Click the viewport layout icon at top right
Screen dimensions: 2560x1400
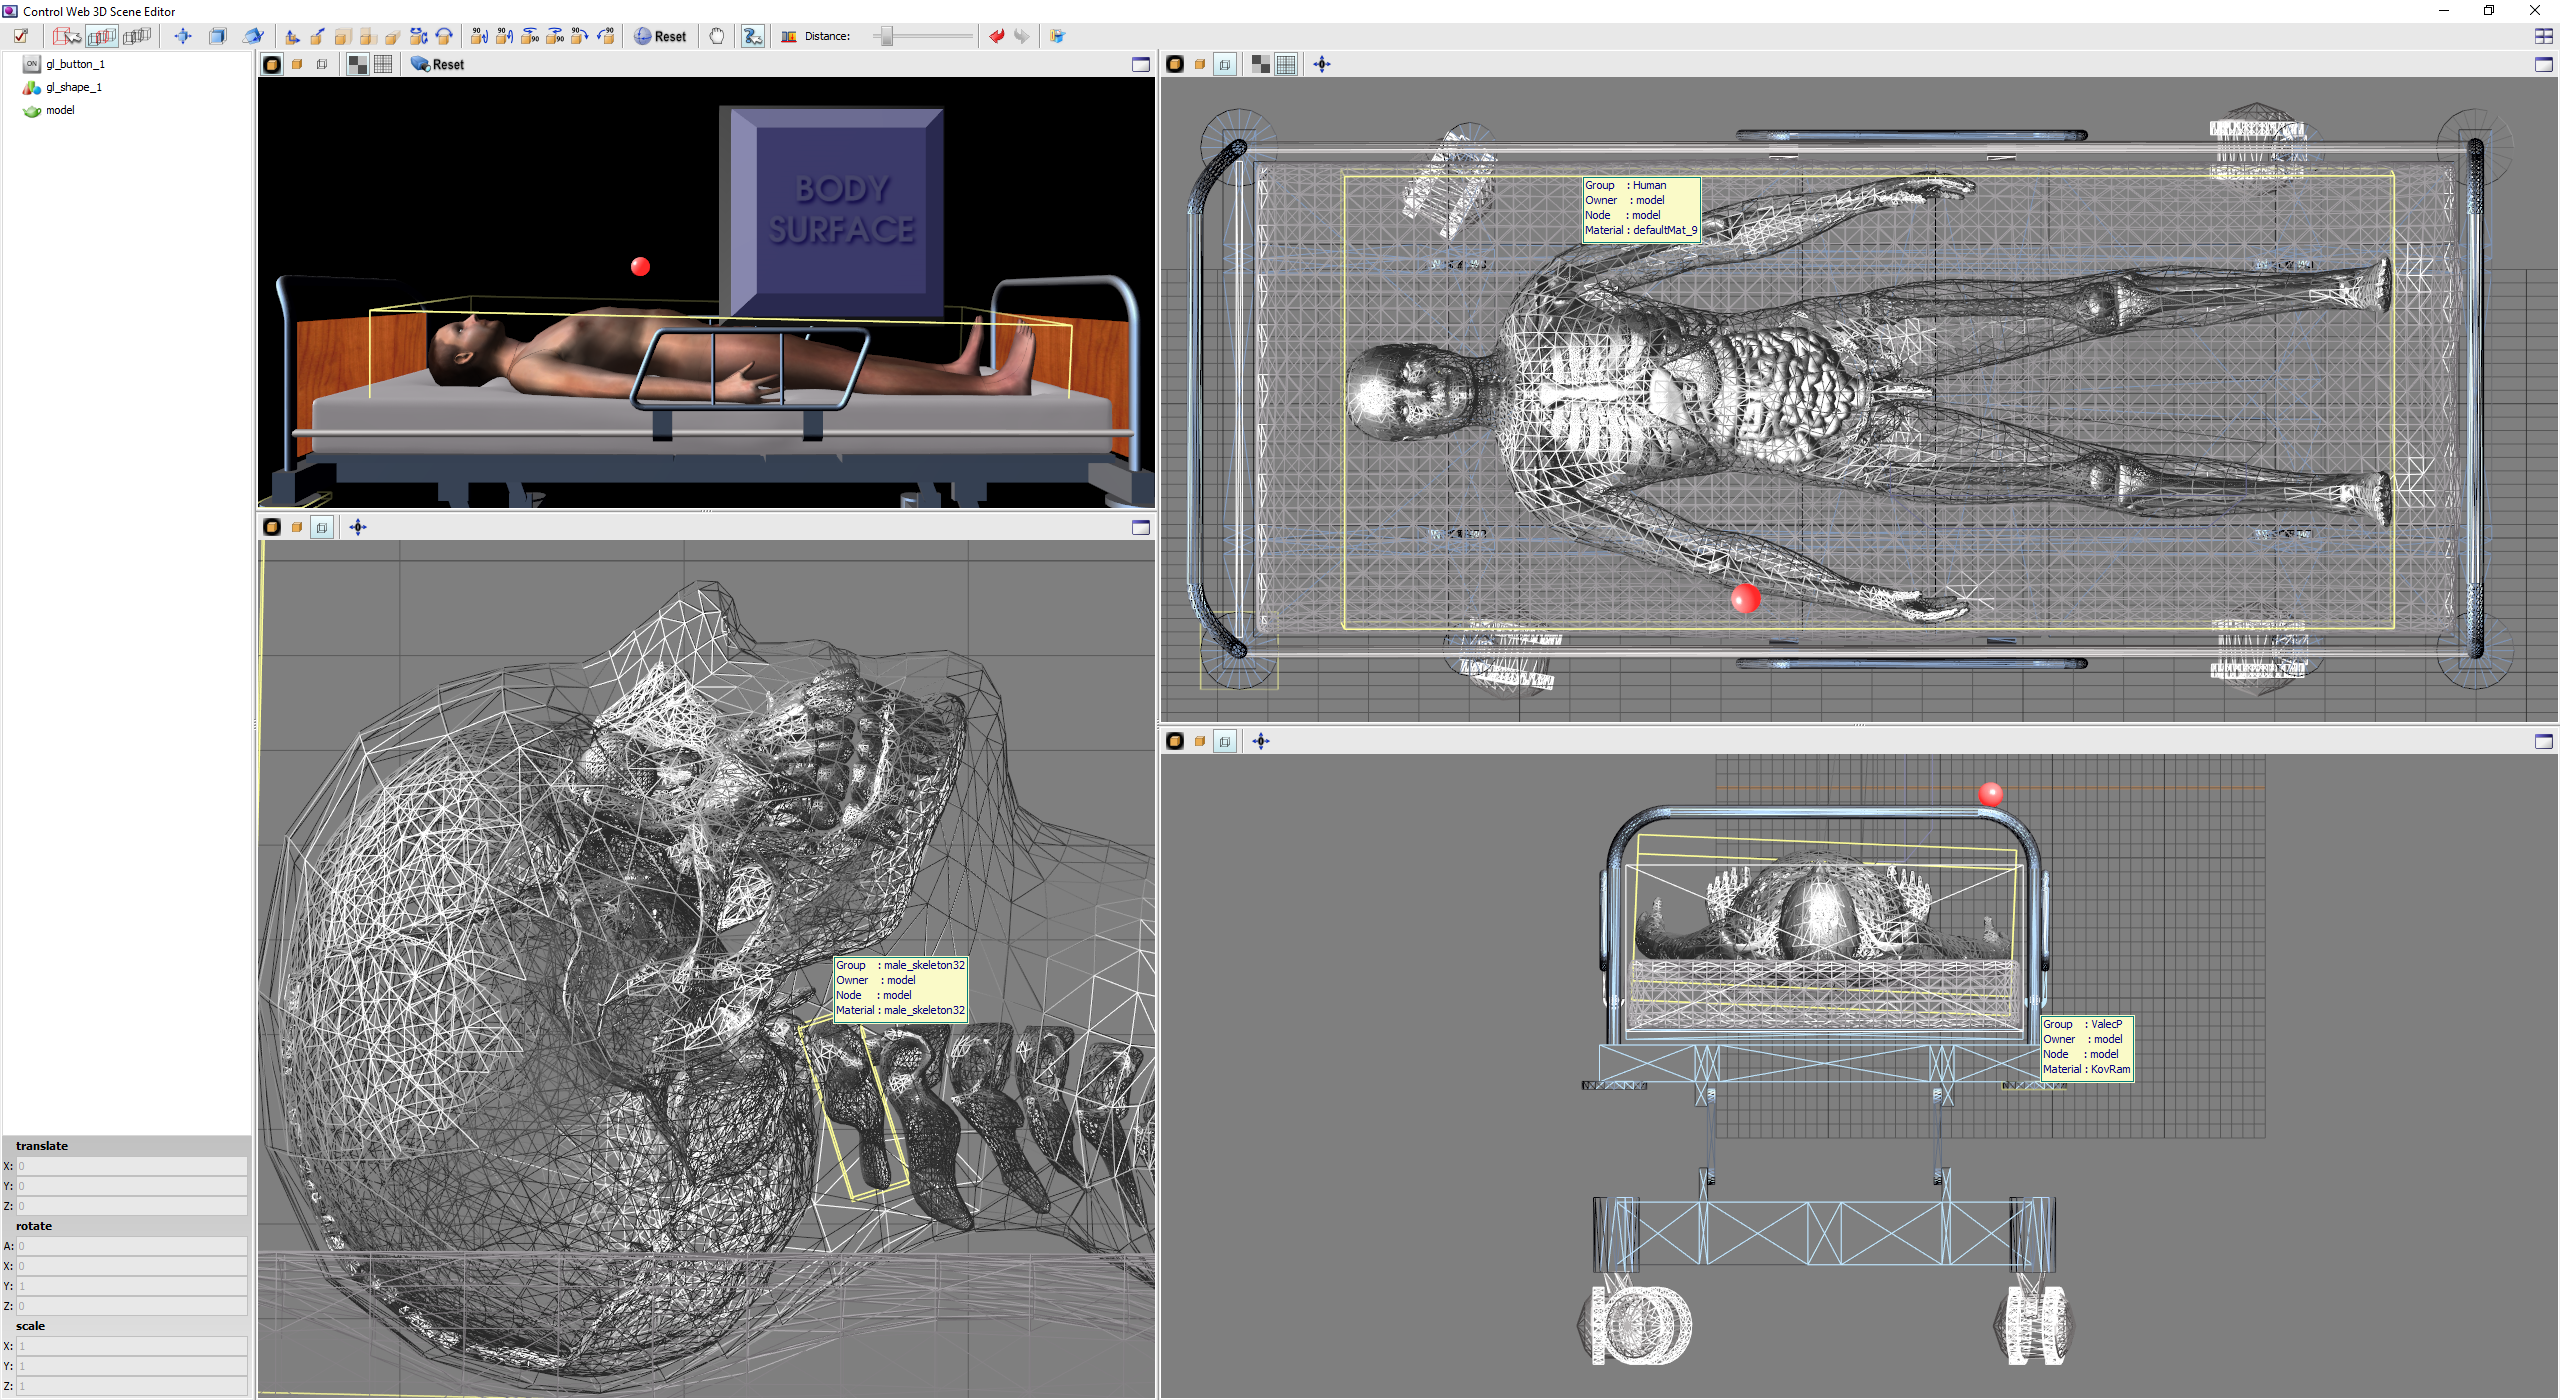tap(2543, 36)
